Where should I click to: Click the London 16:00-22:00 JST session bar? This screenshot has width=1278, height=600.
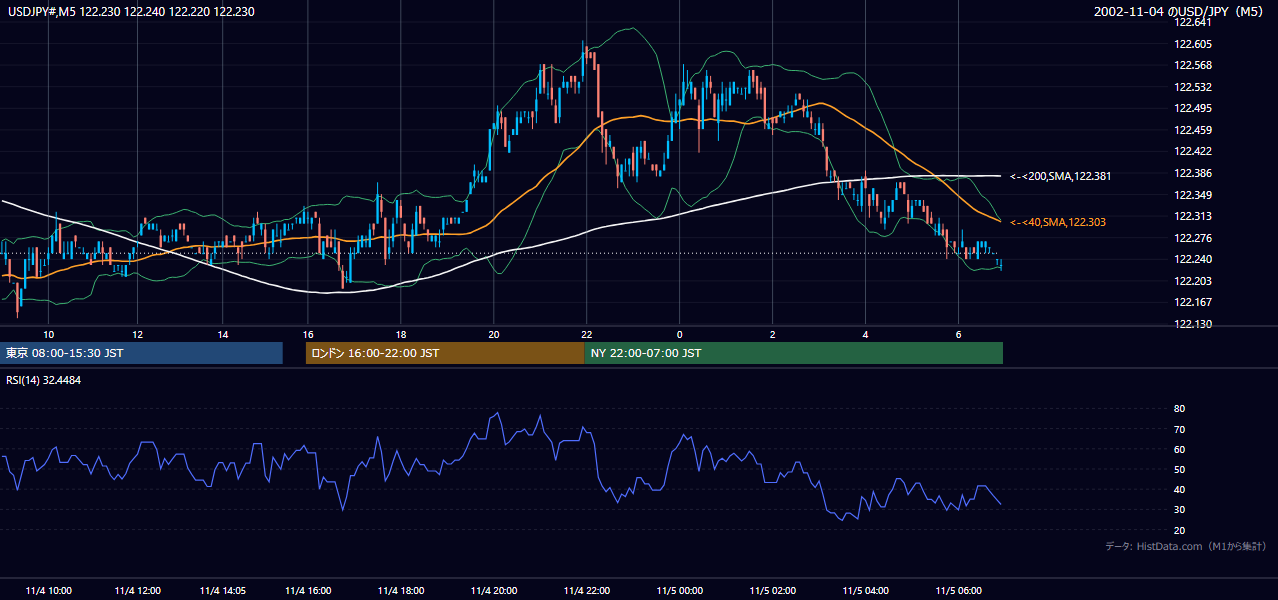tap(445, 353)
